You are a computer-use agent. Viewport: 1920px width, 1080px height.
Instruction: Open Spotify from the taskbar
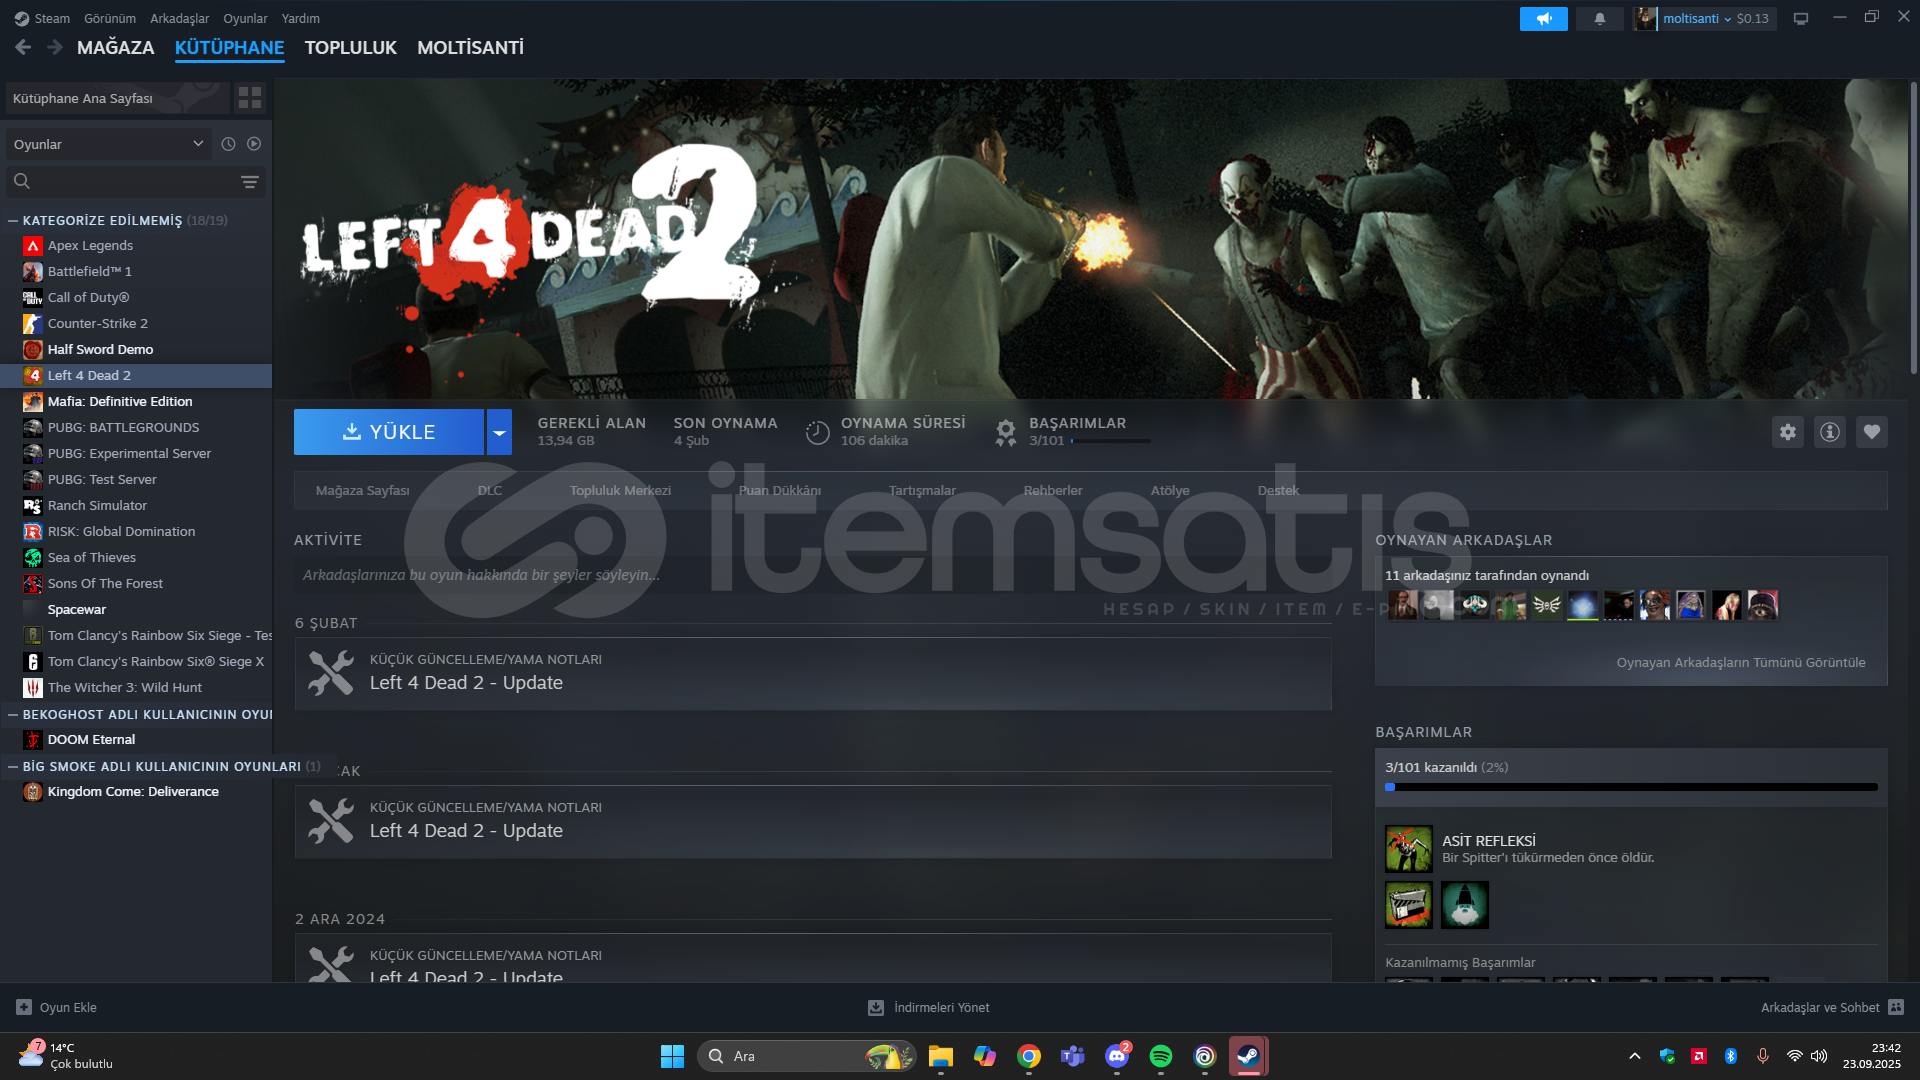click(x=1161, y=1056)
